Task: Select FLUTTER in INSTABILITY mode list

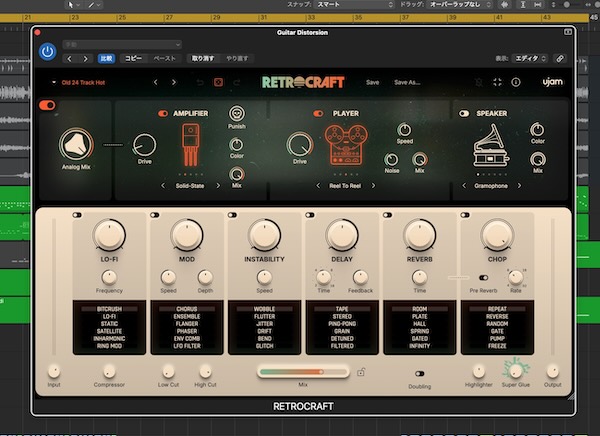Action: click(264, 317)
